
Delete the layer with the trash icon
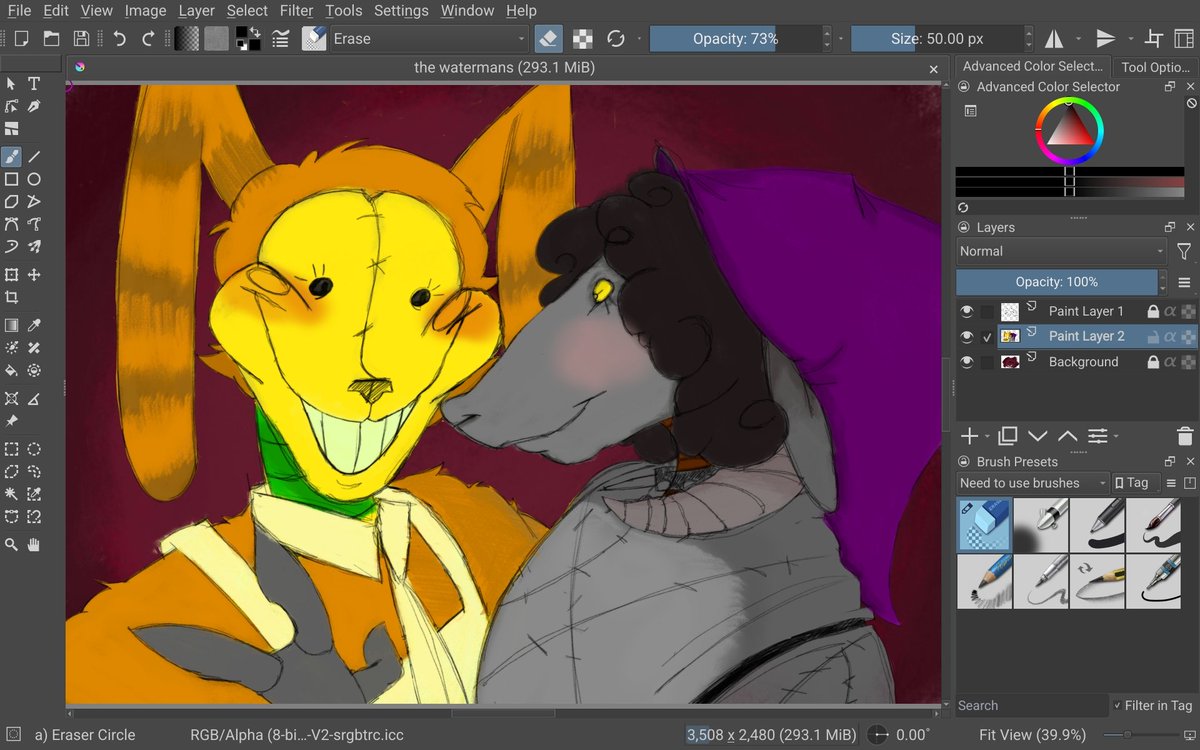point(1185,436)
